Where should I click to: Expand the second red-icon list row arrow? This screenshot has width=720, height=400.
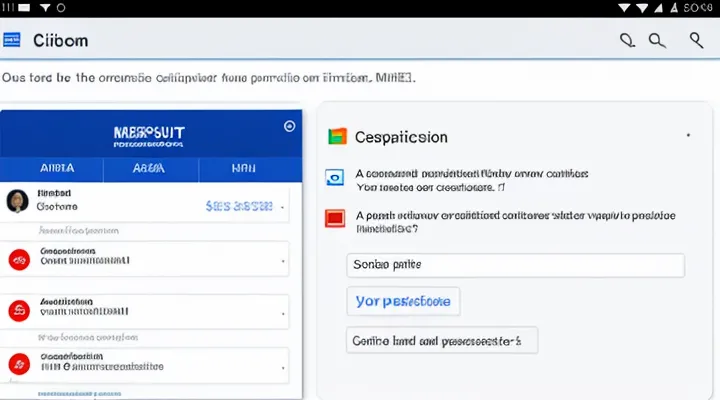tap(282, 312)
